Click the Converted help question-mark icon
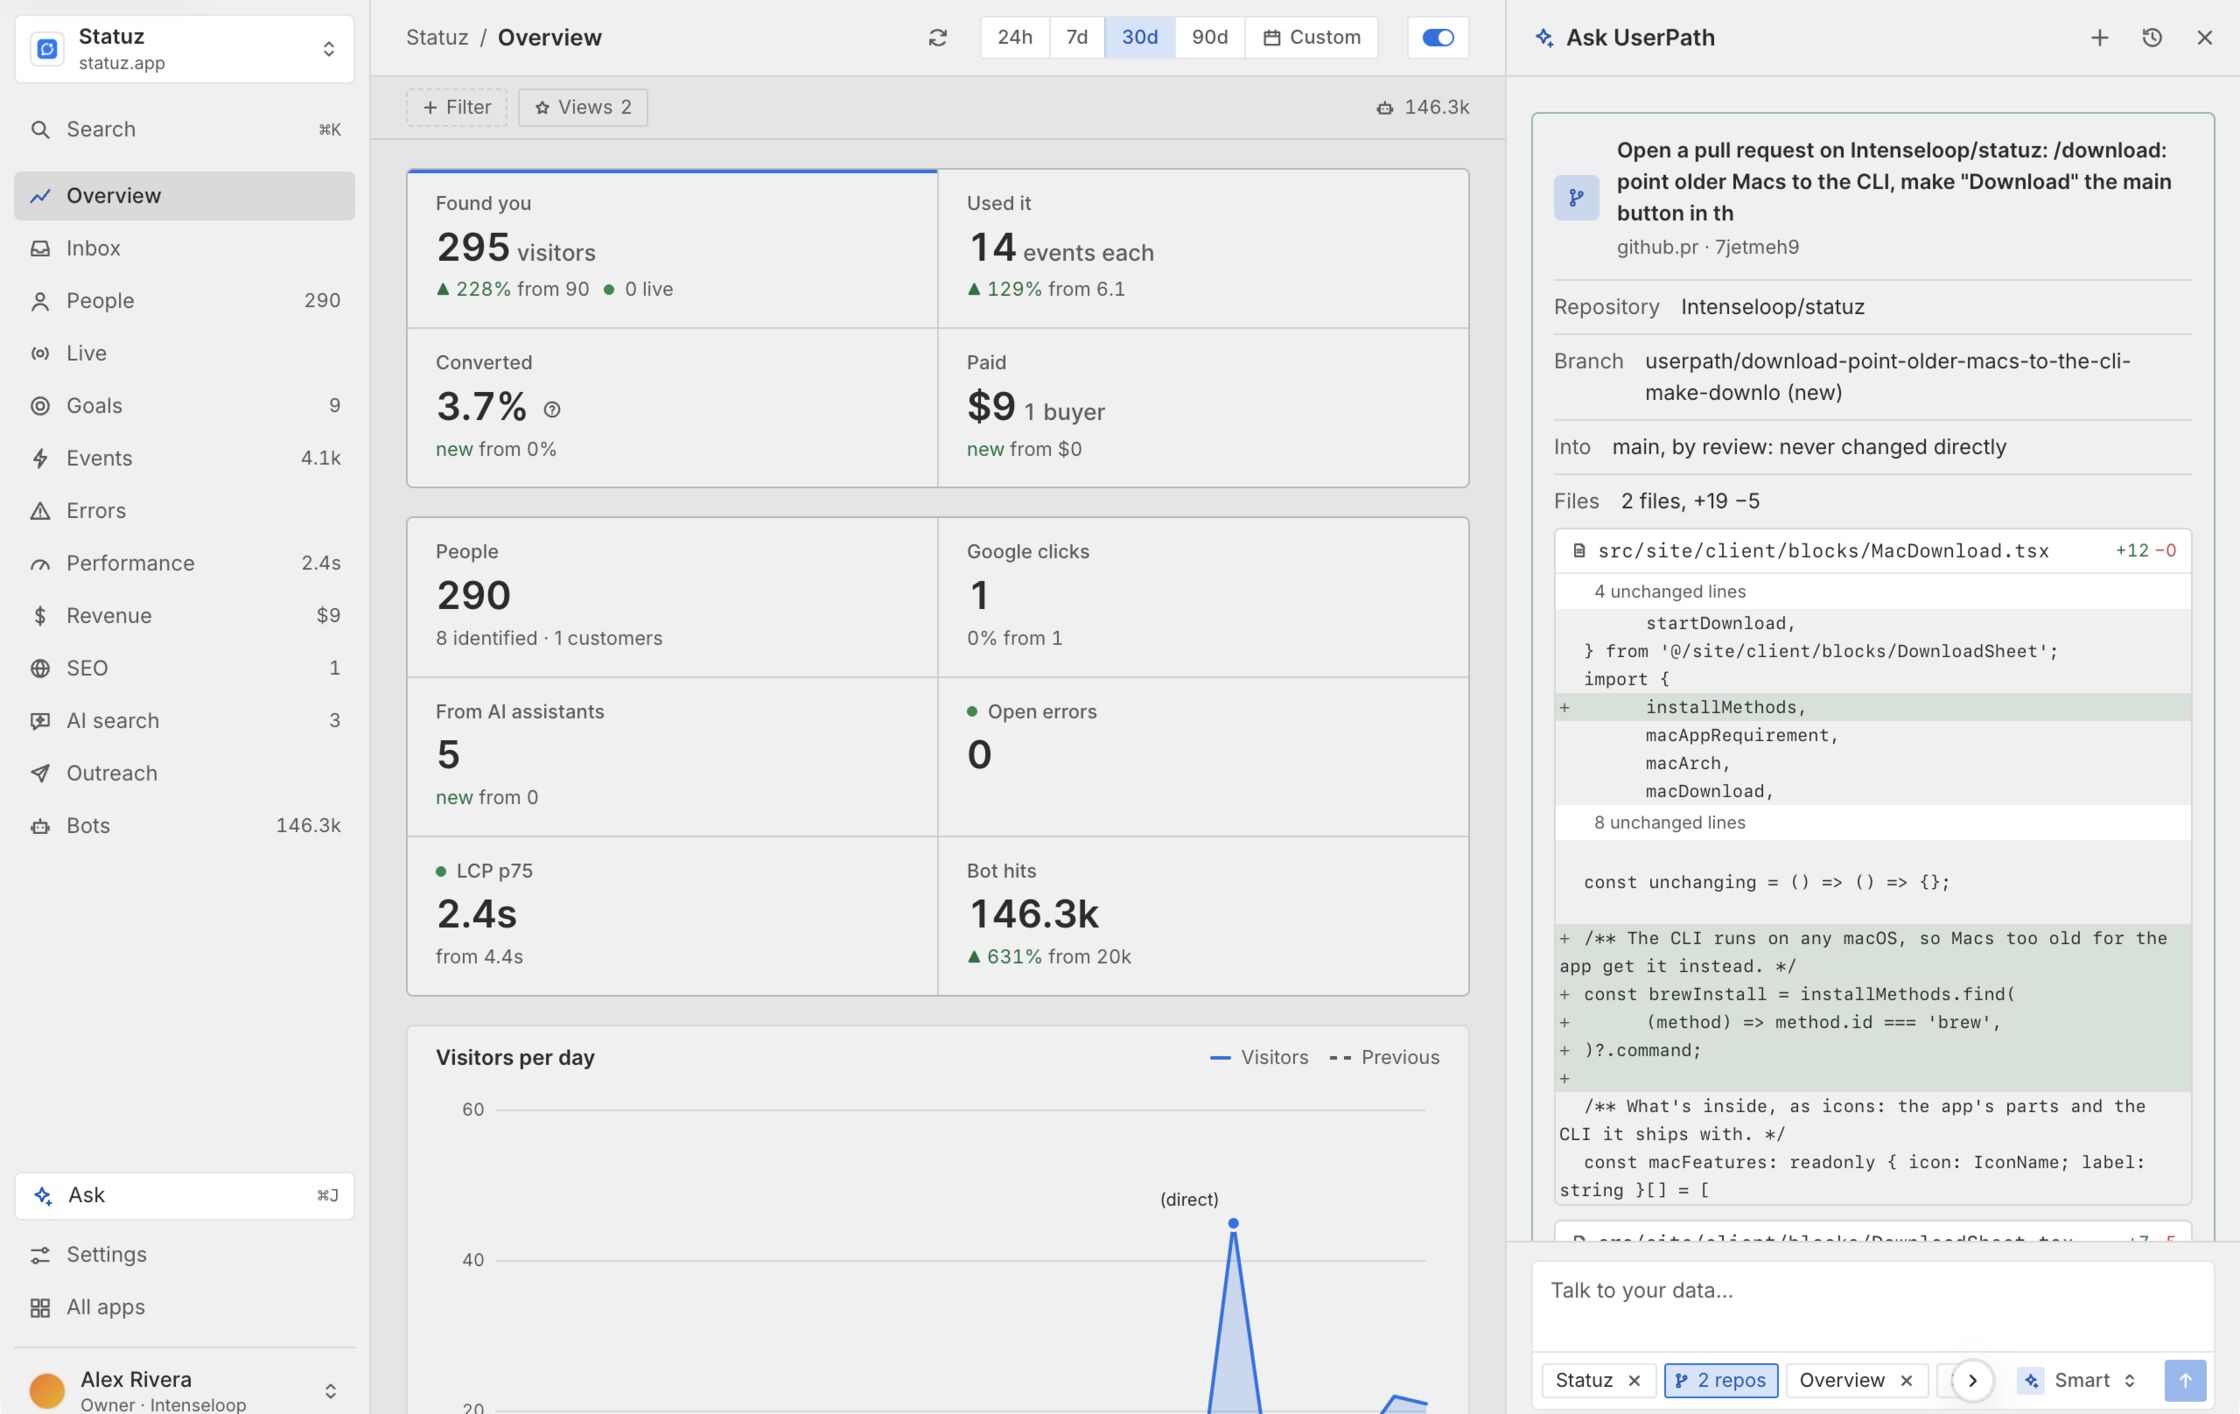2240x1414 pixels. coord(552,409)
